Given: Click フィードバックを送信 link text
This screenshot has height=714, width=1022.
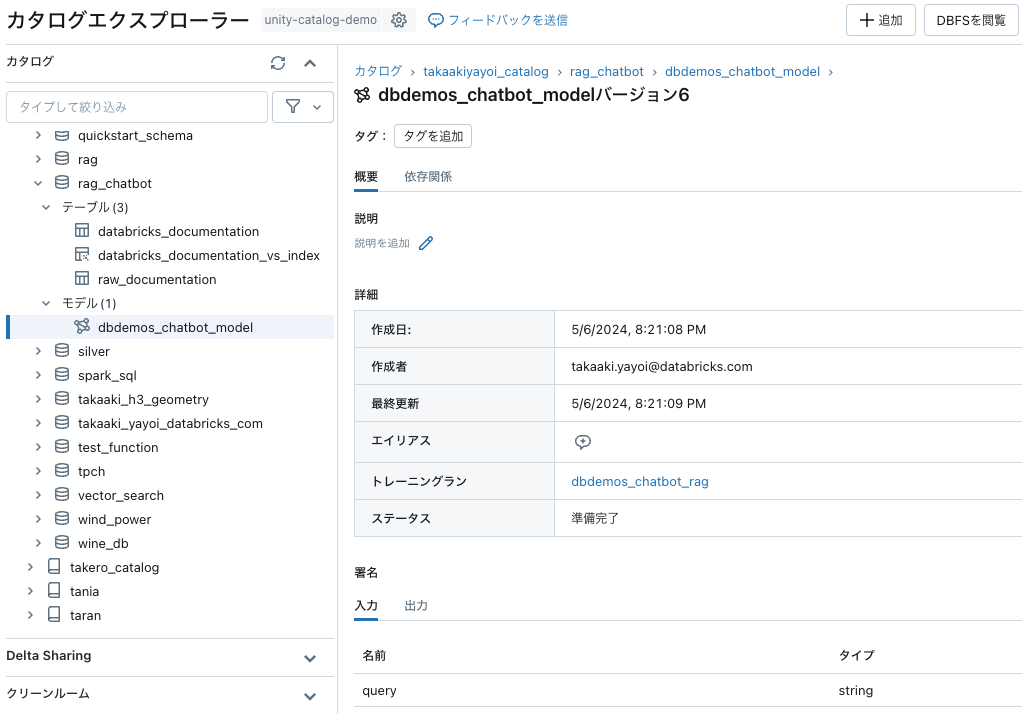Looking at the screenshot, I should point(508,20).
